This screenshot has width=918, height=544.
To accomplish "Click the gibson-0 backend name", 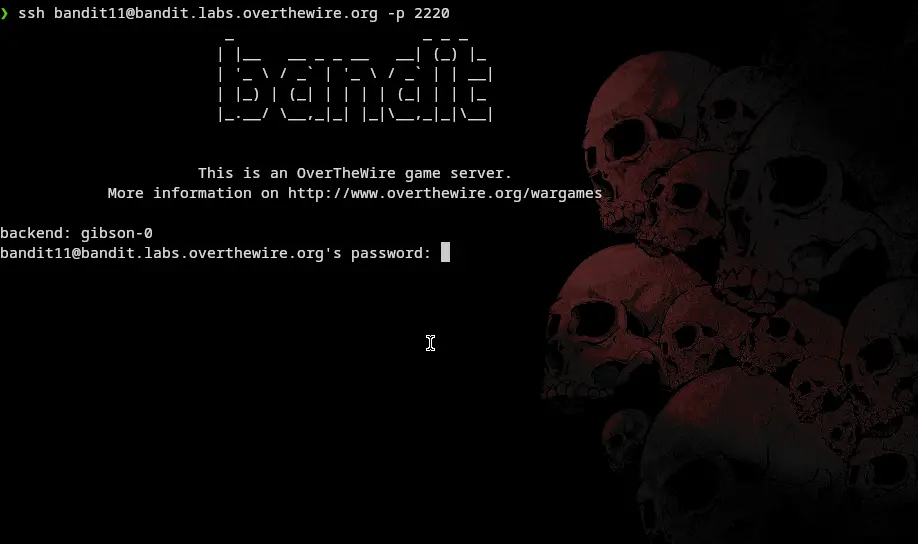I will point(117,233).
